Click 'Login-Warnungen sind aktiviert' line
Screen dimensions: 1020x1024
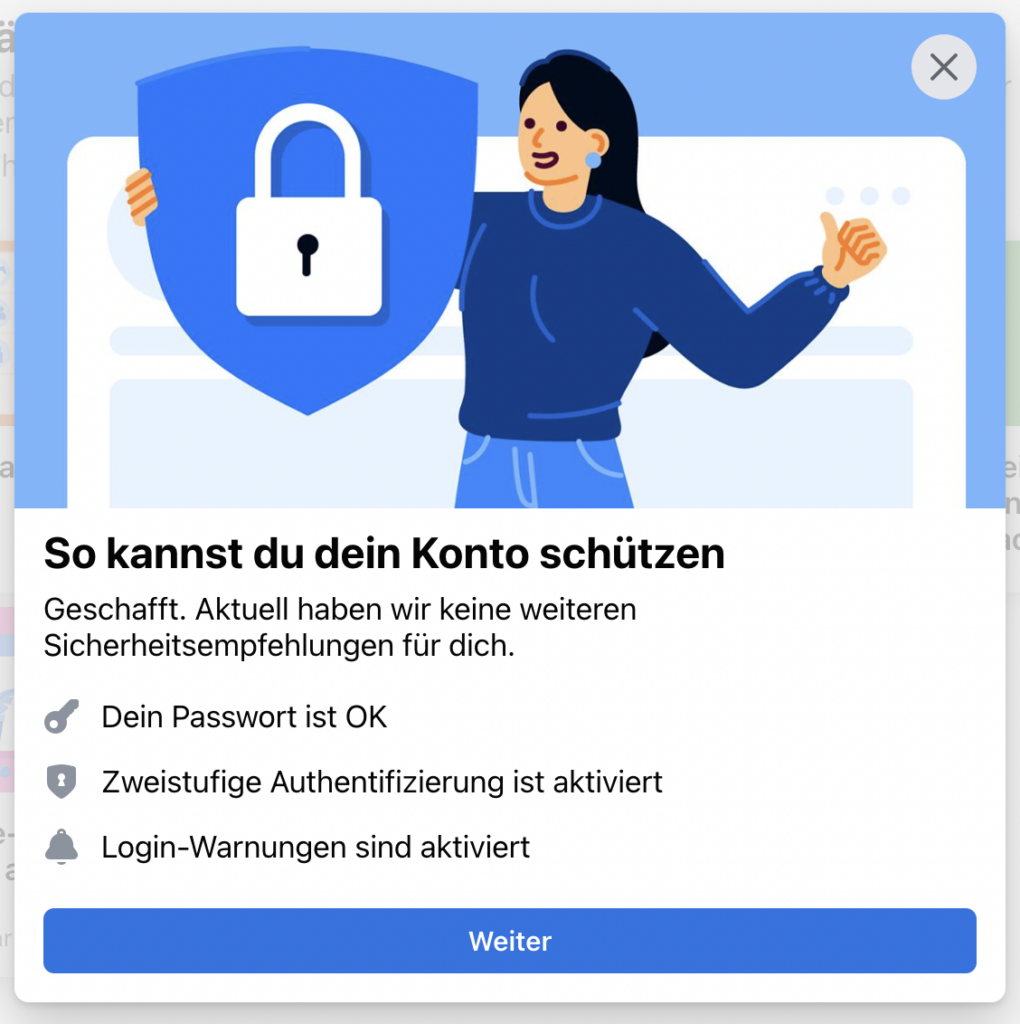tap(315, 847)
